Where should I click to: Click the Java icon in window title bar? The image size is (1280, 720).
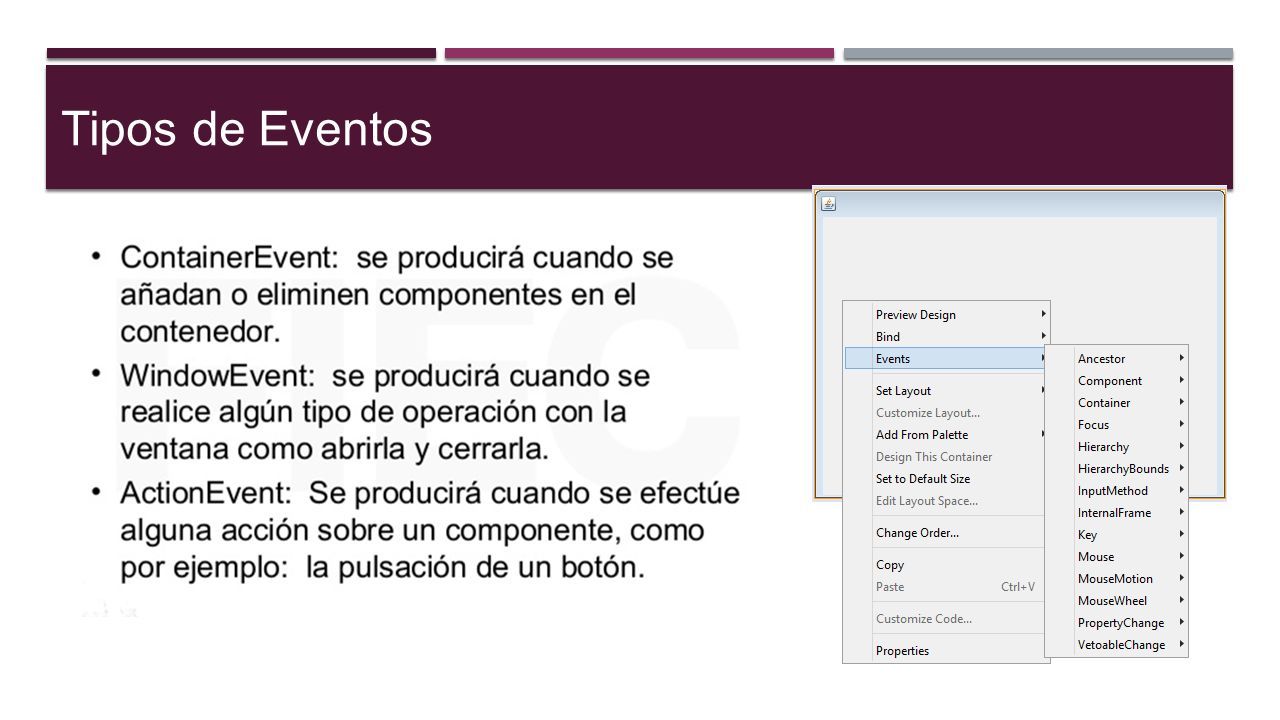pos(829,204)
